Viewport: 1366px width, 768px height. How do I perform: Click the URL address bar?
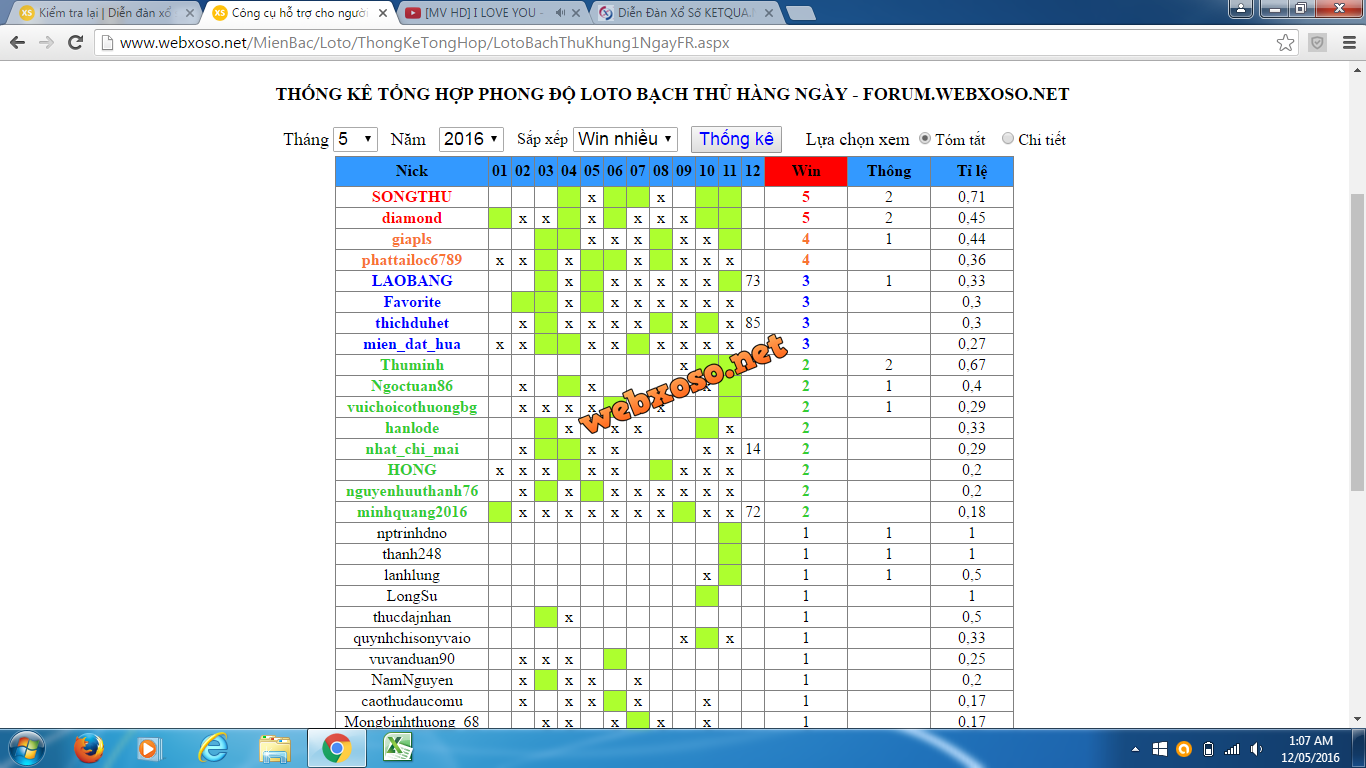click(690, 43)
